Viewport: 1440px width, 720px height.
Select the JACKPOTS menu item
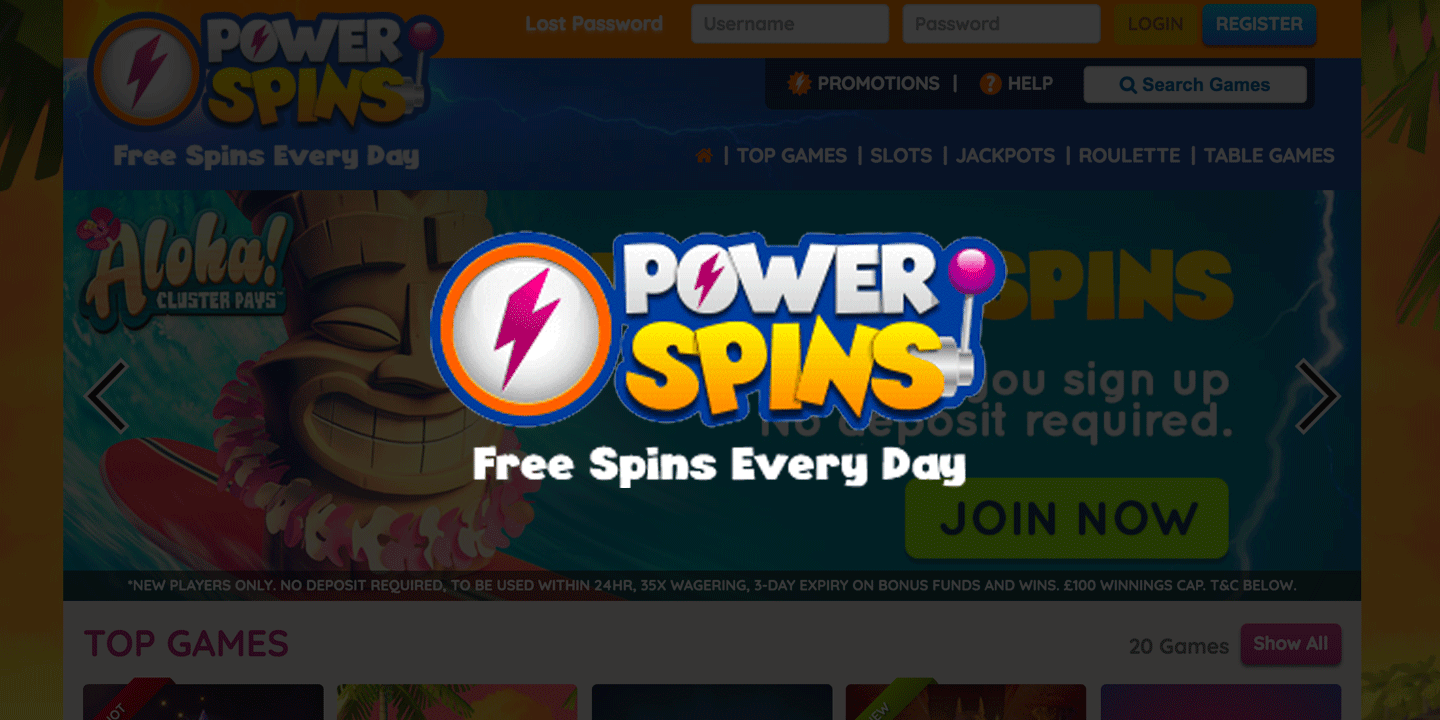[x=1005, y=156]
